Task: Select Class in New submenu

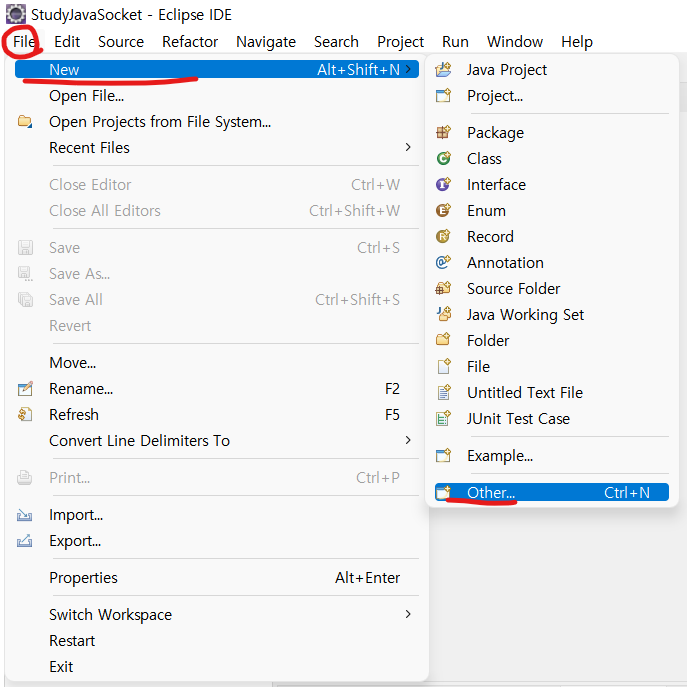Action: tap(552, 158)
